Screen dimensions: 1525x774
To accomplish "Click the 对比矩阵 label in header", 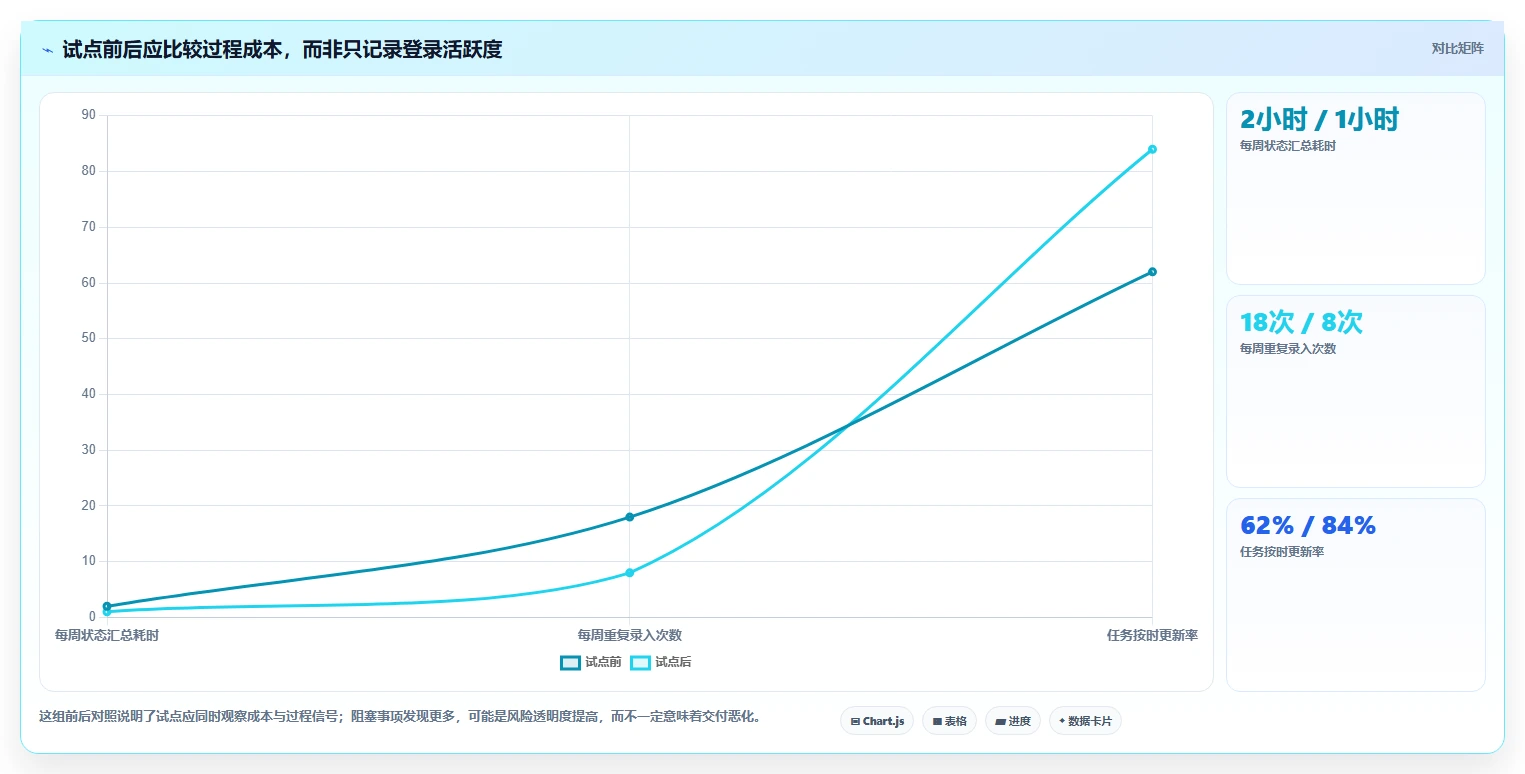I will pos(1457,48).
